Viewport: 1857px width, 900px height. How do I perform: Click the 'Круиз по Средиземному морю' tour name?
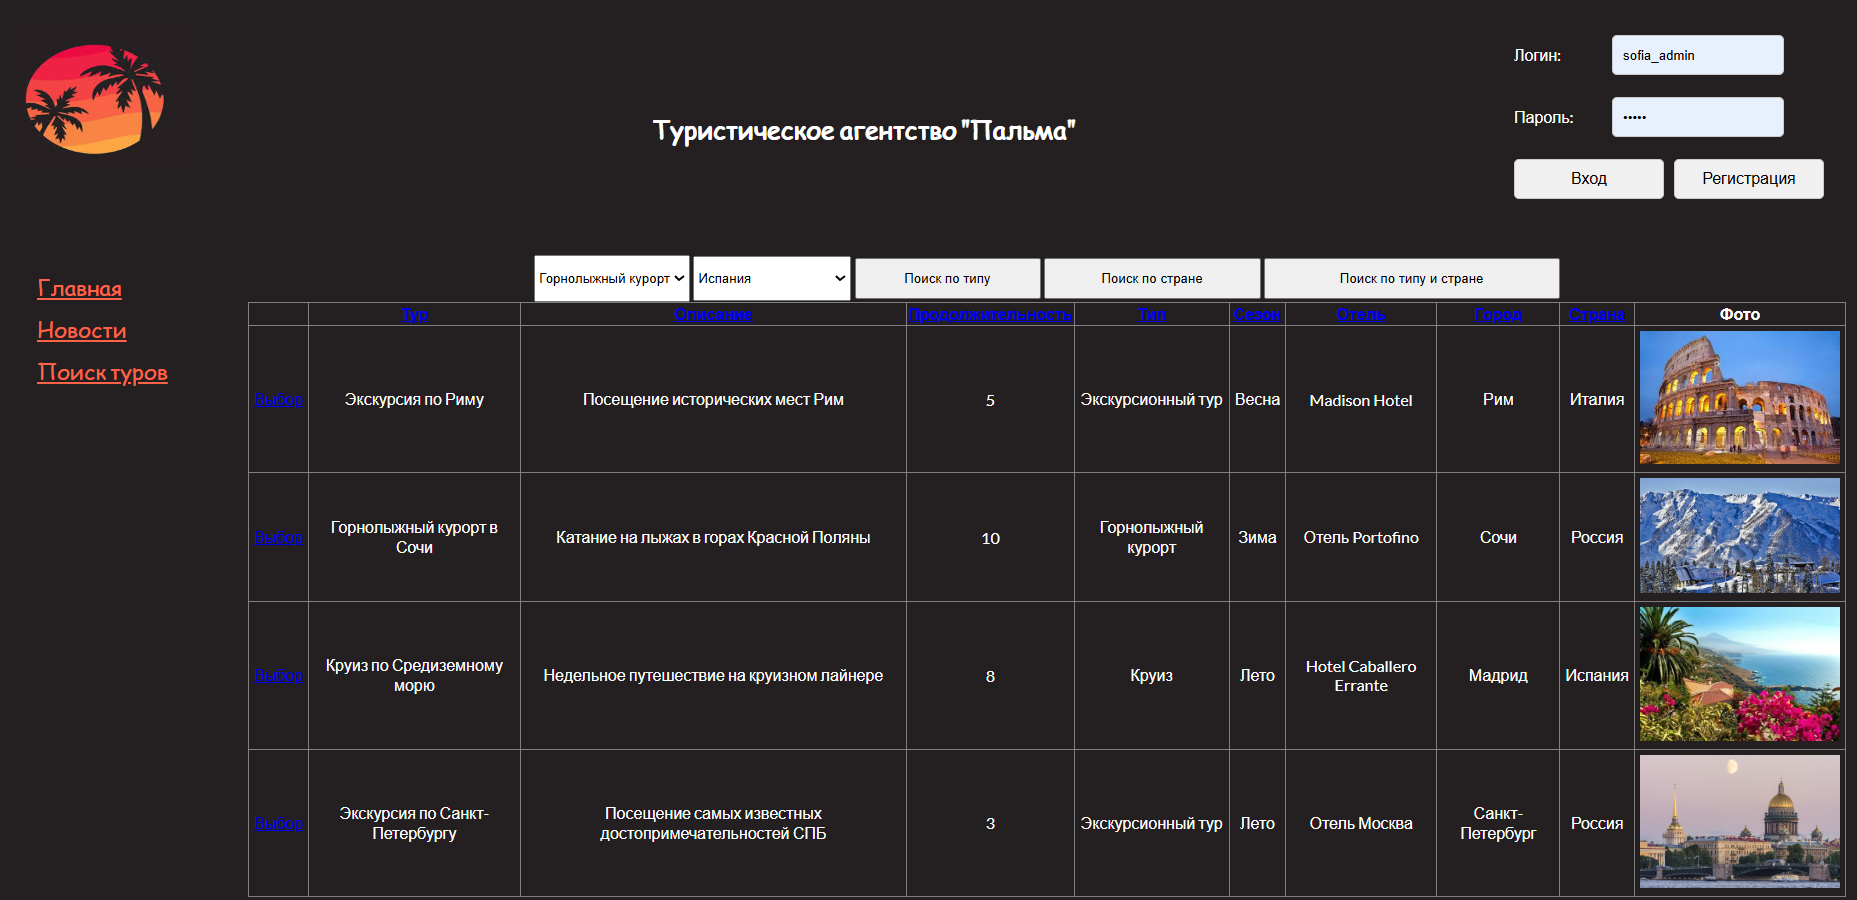pos(414,676)
